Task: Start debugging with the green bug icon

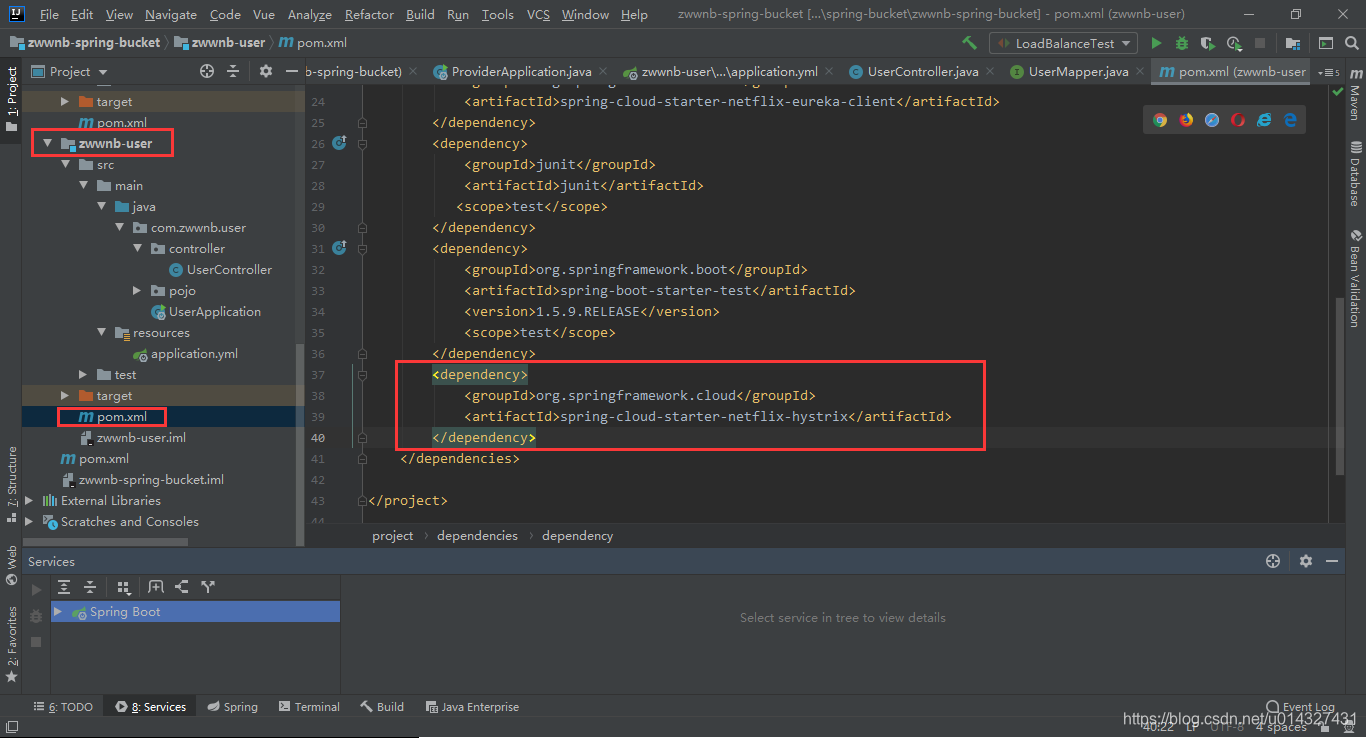Action: point(1182,43)
